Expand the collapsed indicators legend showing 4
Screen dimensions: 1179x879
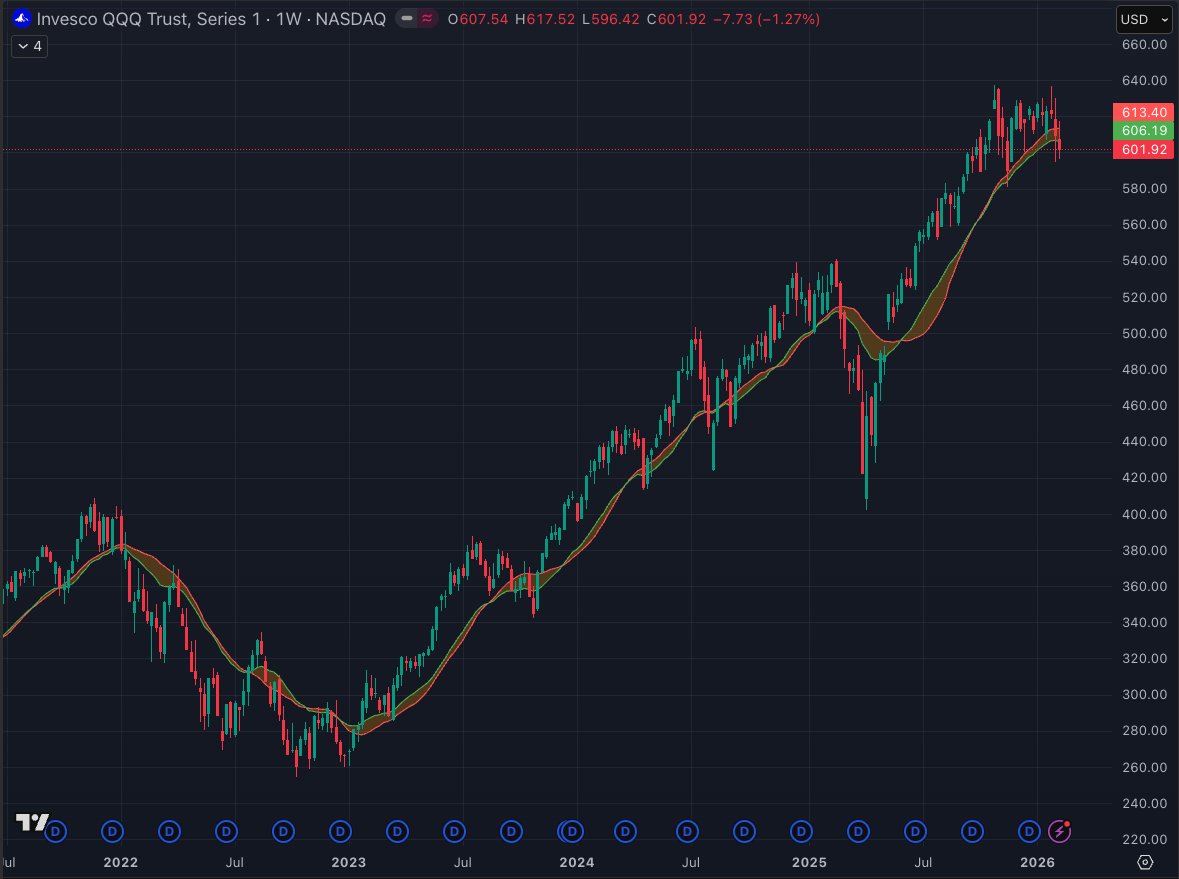point(29,46)
